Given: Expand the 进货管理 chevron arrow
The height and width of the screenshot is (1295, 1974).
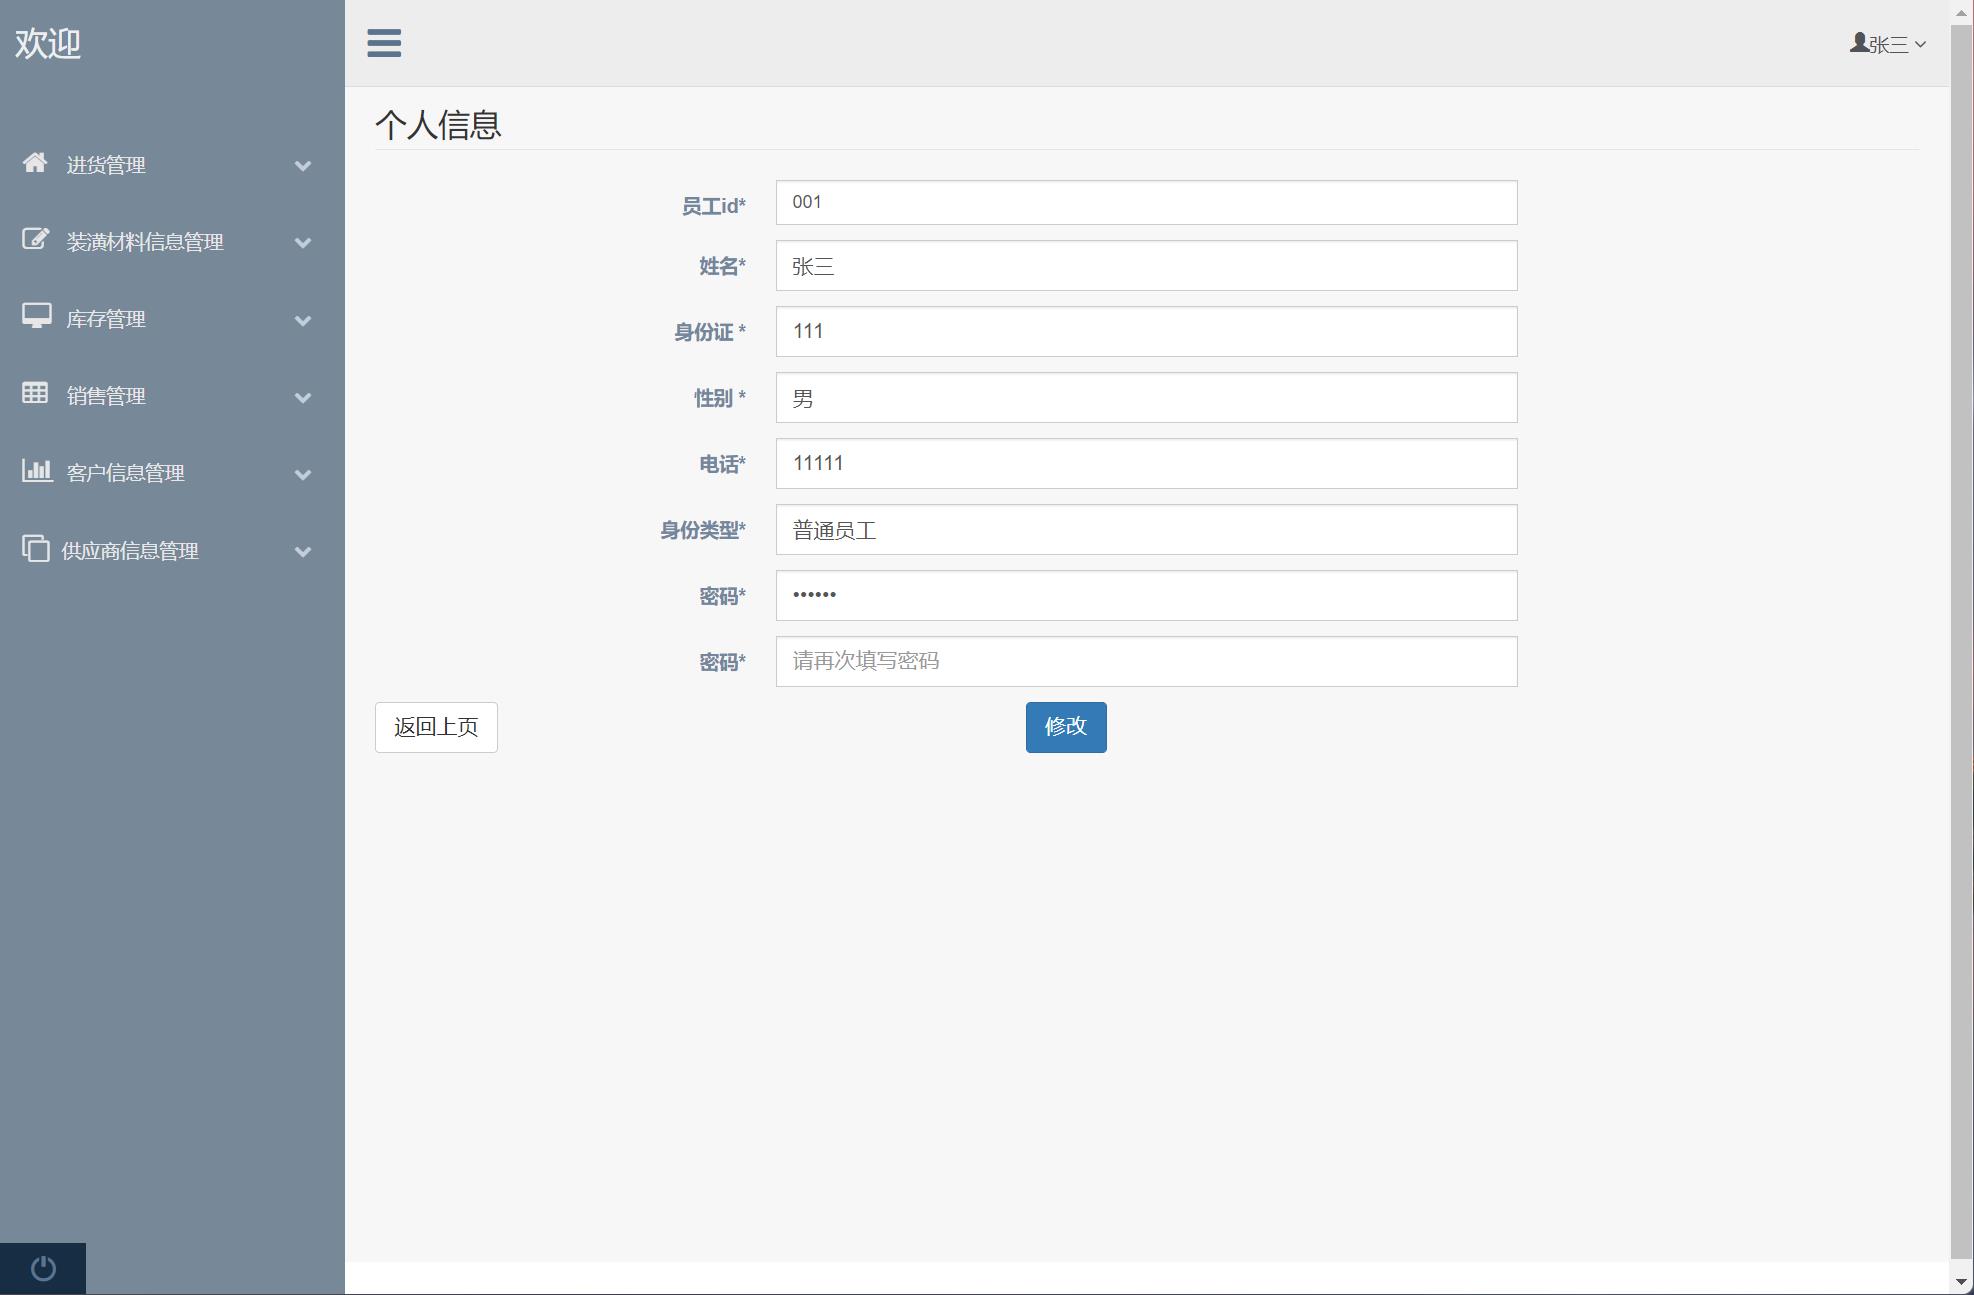Looking at the screenshot, I should pyautogui.click(x=303, y=166).
